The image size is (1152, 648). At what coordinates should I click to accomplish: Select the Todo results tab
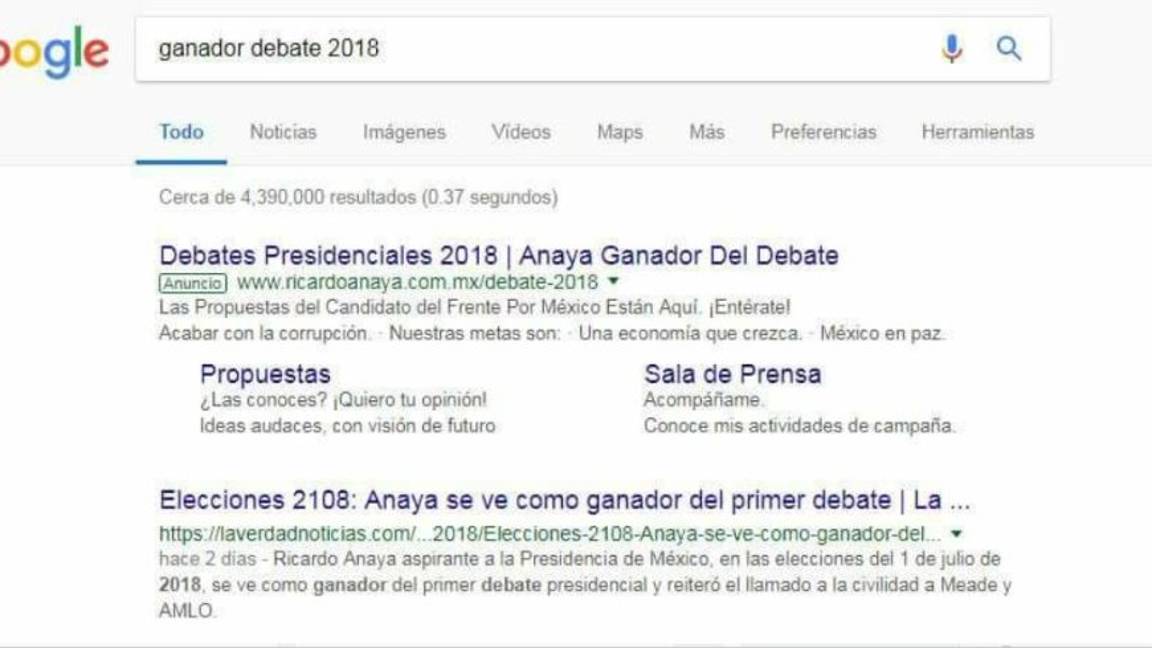click(180, 131)
